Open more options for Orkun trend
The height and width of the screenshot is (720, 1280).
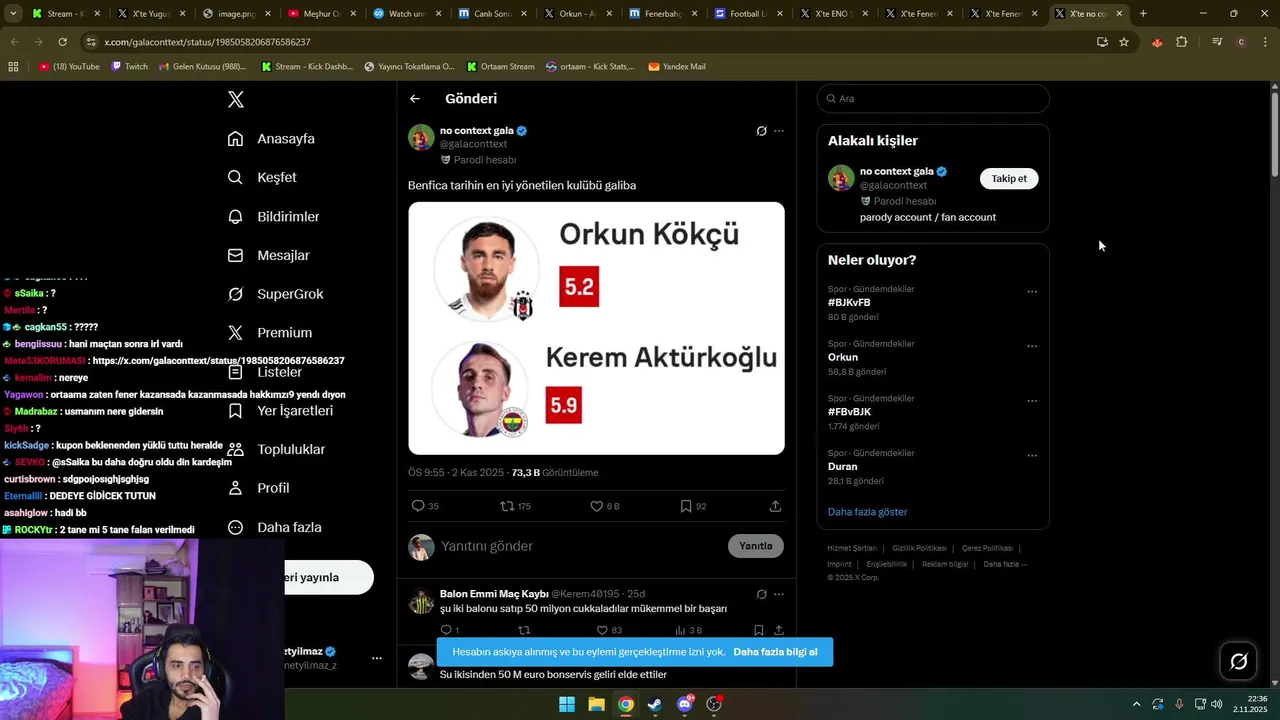coord(1032,347)
